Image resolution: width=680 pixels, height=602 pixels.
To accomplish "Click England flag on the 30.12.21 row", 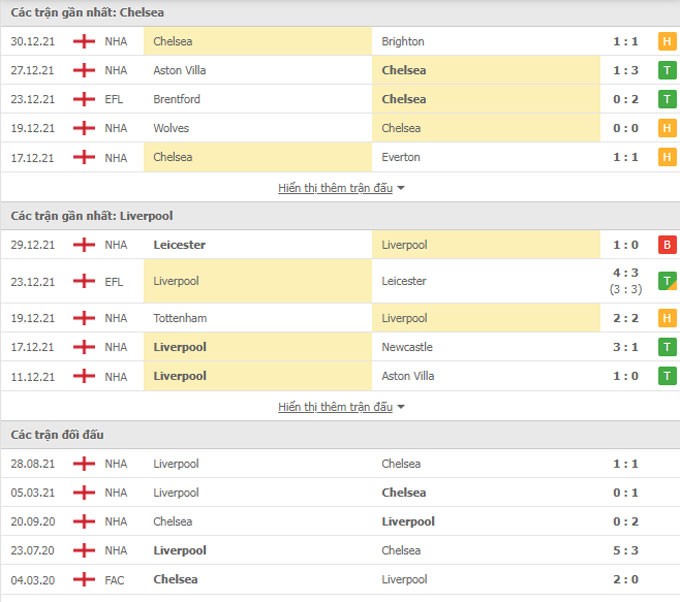I will click(x=84, y=42).
